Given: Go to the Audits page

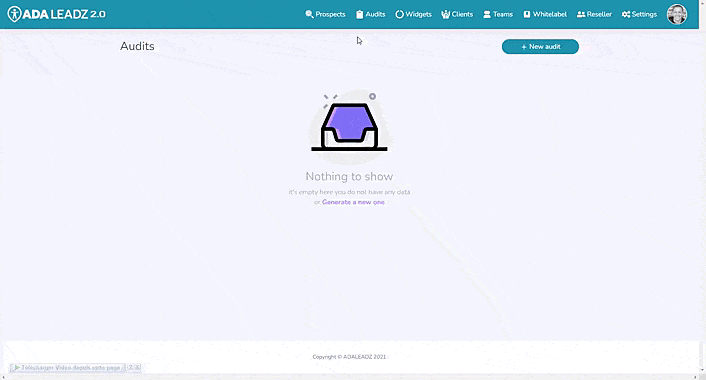Looking at the screenshot, I should [x=371, y=14].
